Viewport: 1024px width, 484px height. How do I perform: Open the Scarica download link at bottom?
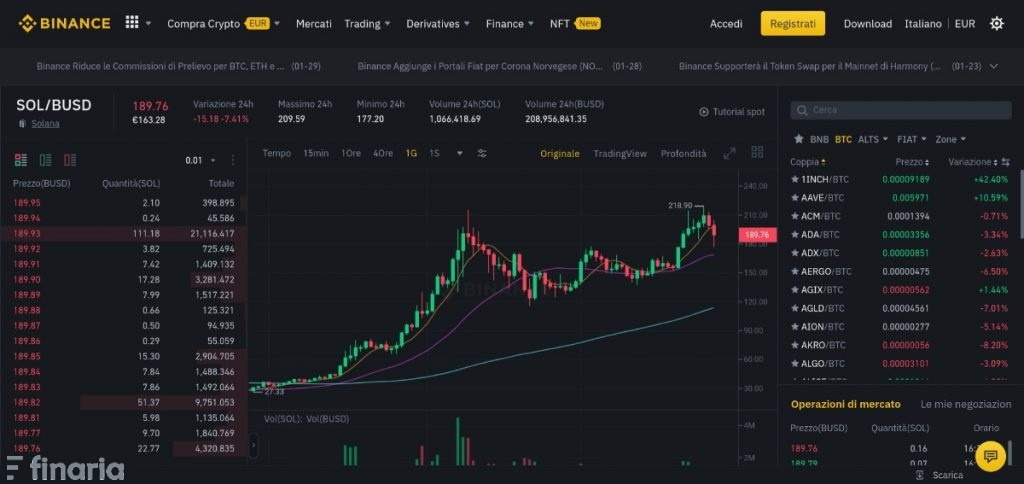pyautogui.click(x=940, y=475)
